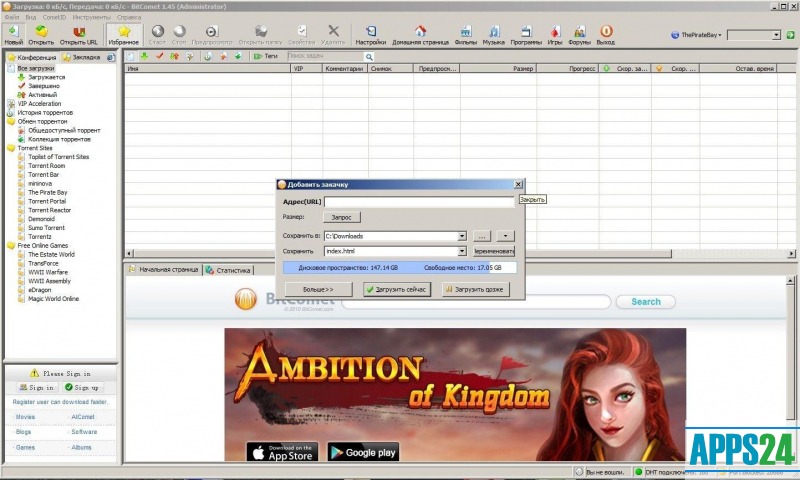Click task list horizontal scrollbar right arrow
Image resolution: width=800 pixels, height=480 pixels.
[791, 253]
